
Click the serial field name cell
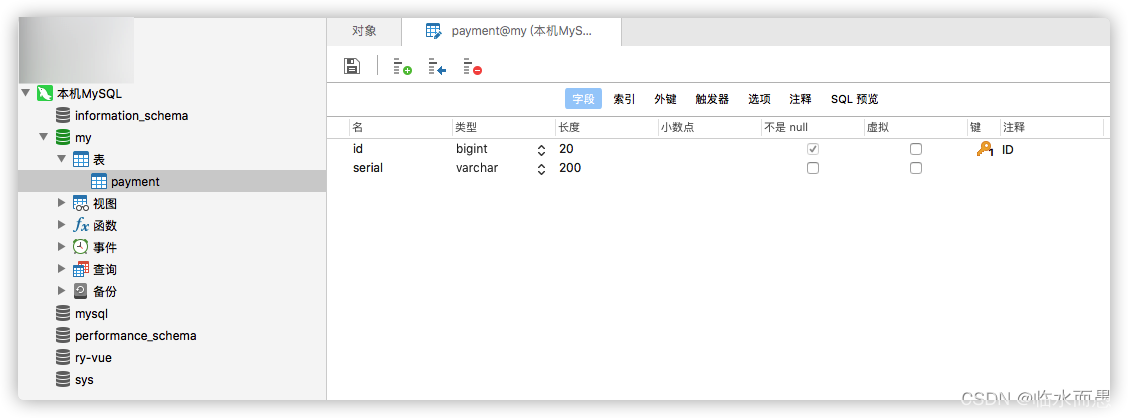pyautogui.click(x=401, y=168)
